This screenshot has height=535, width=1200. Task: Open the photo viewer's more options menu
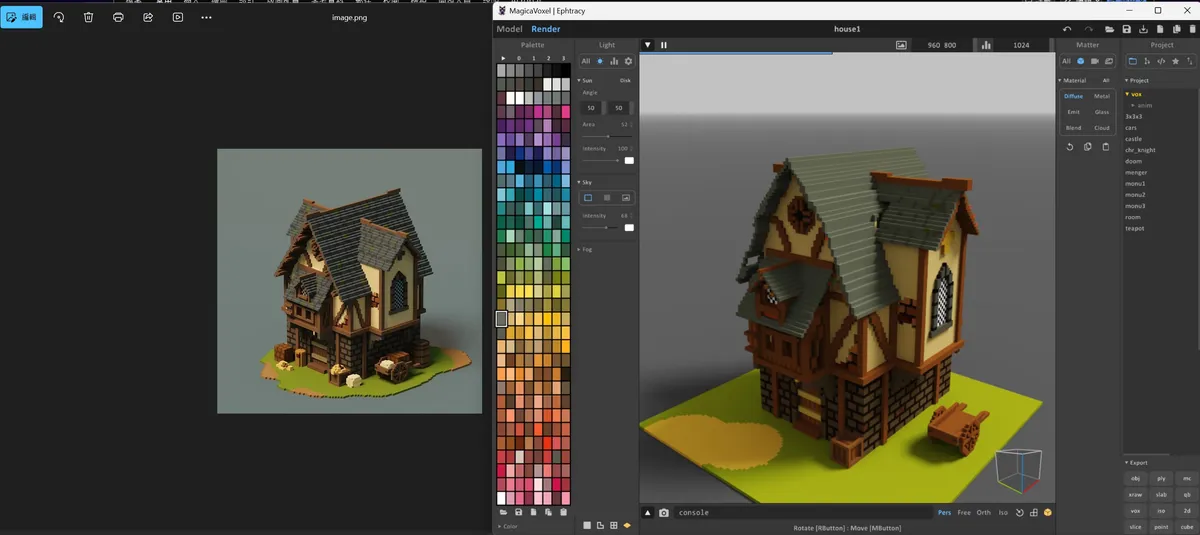coord(206,17)
